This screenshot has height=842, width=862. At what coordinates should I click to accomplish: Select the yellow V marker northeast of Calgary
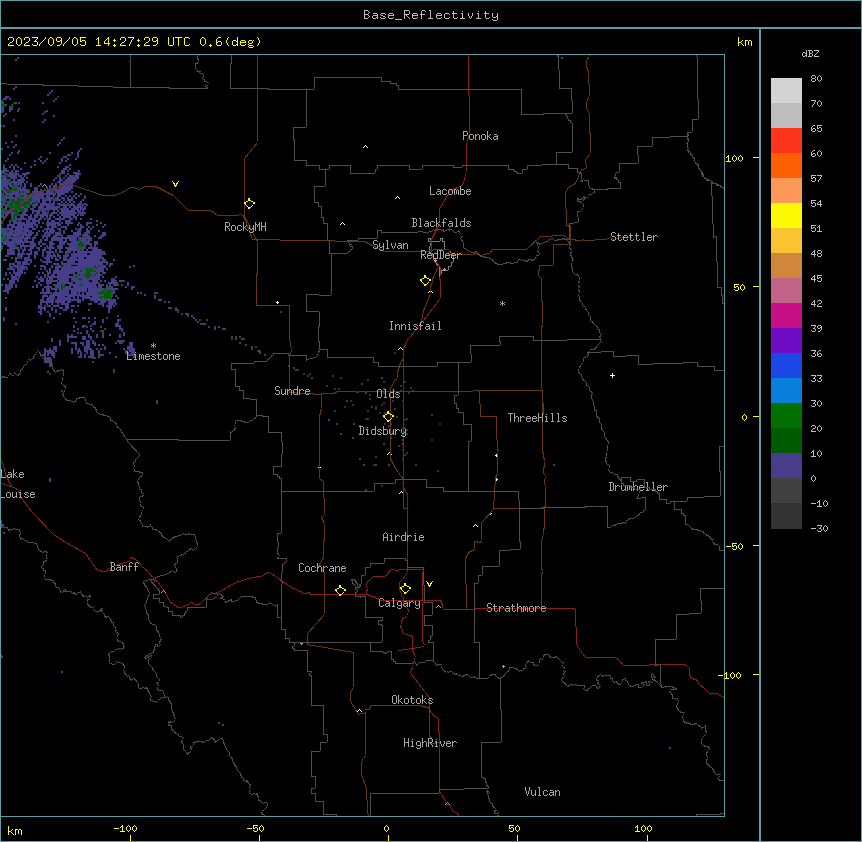(429, 584)
